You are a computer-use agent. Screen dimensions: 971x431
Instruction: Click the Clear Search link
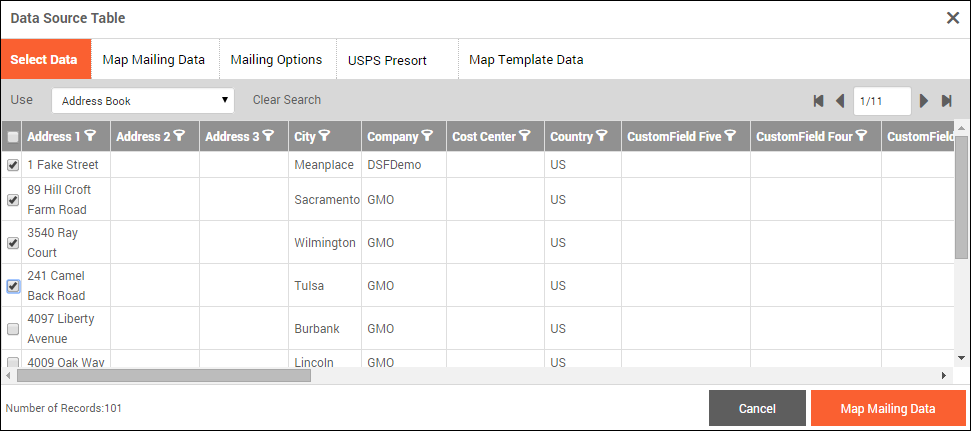[287, 100]
